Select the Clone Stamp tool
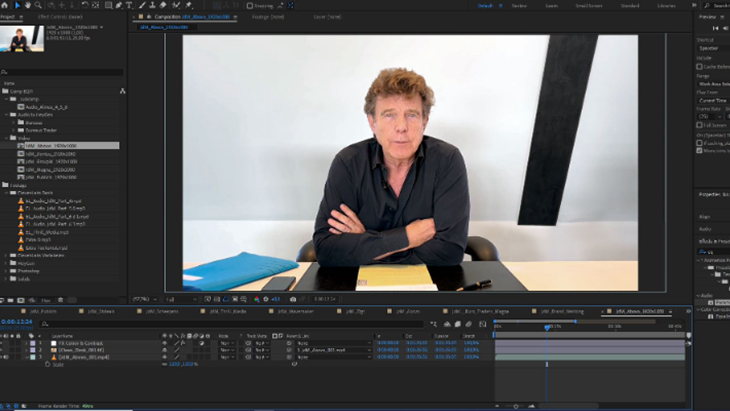The image size is (730, 411). coord(152,5)
